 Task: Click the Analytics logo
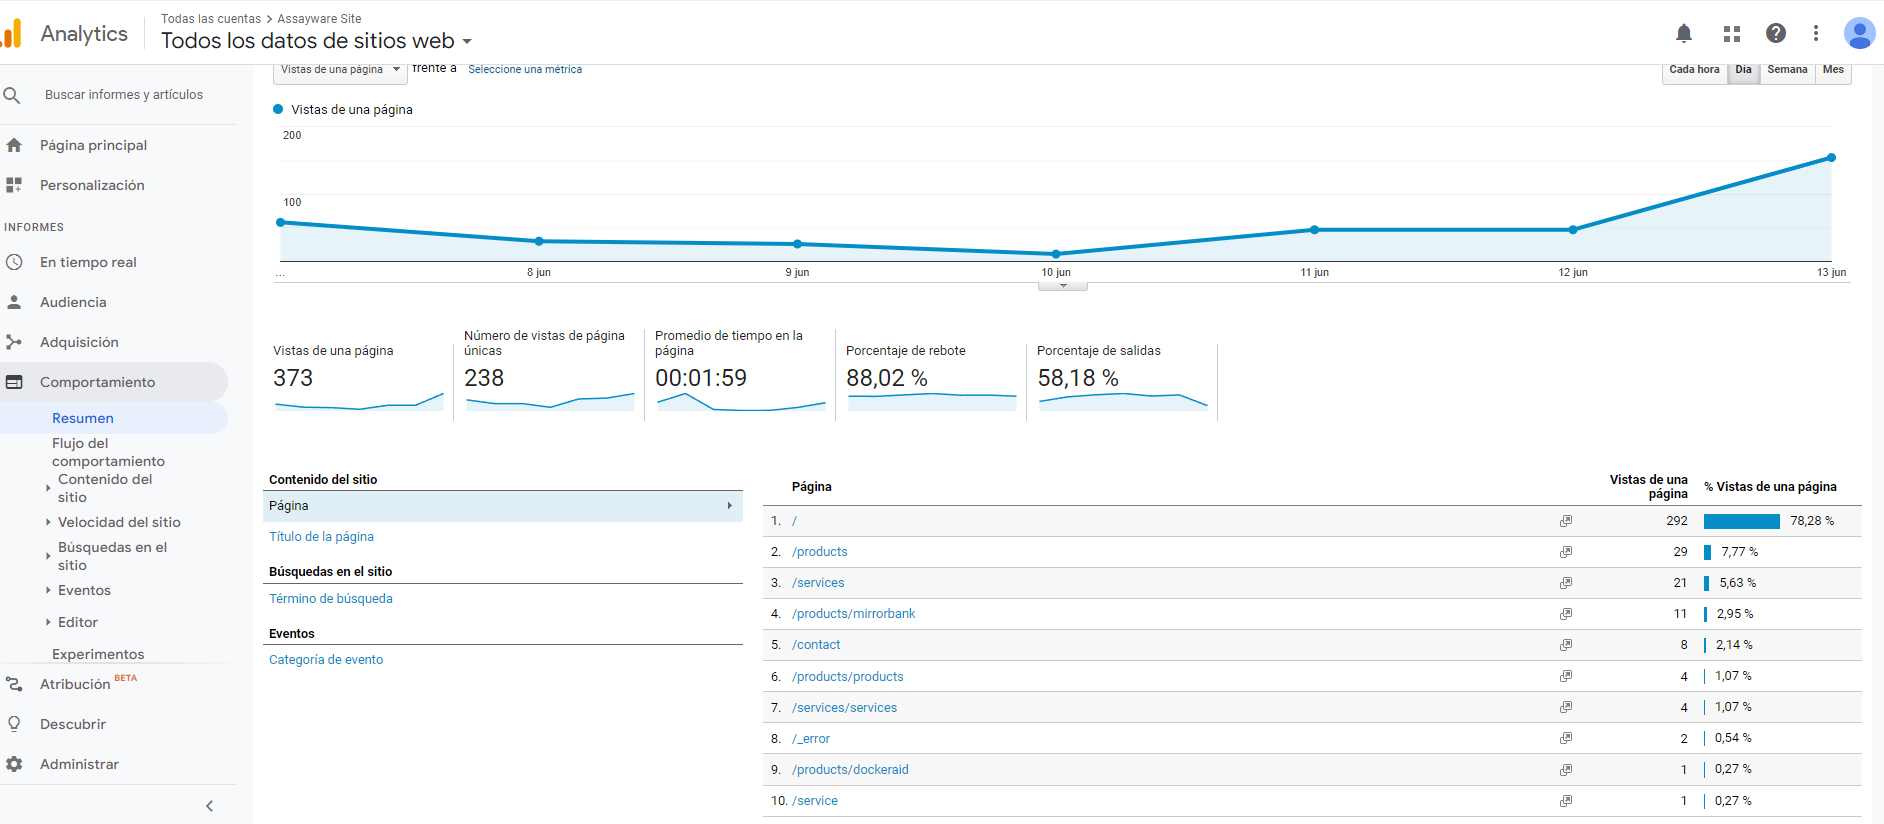tap(12, 33)
